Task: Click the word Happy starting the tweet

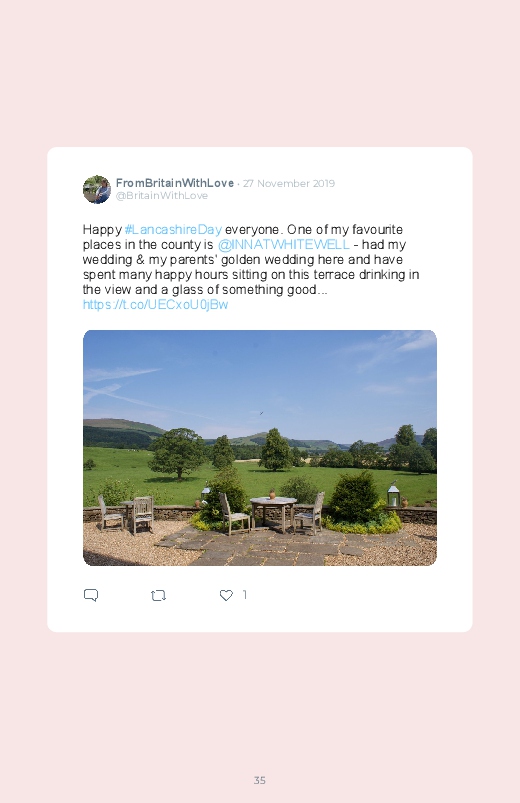Action: tap(102, 229)
